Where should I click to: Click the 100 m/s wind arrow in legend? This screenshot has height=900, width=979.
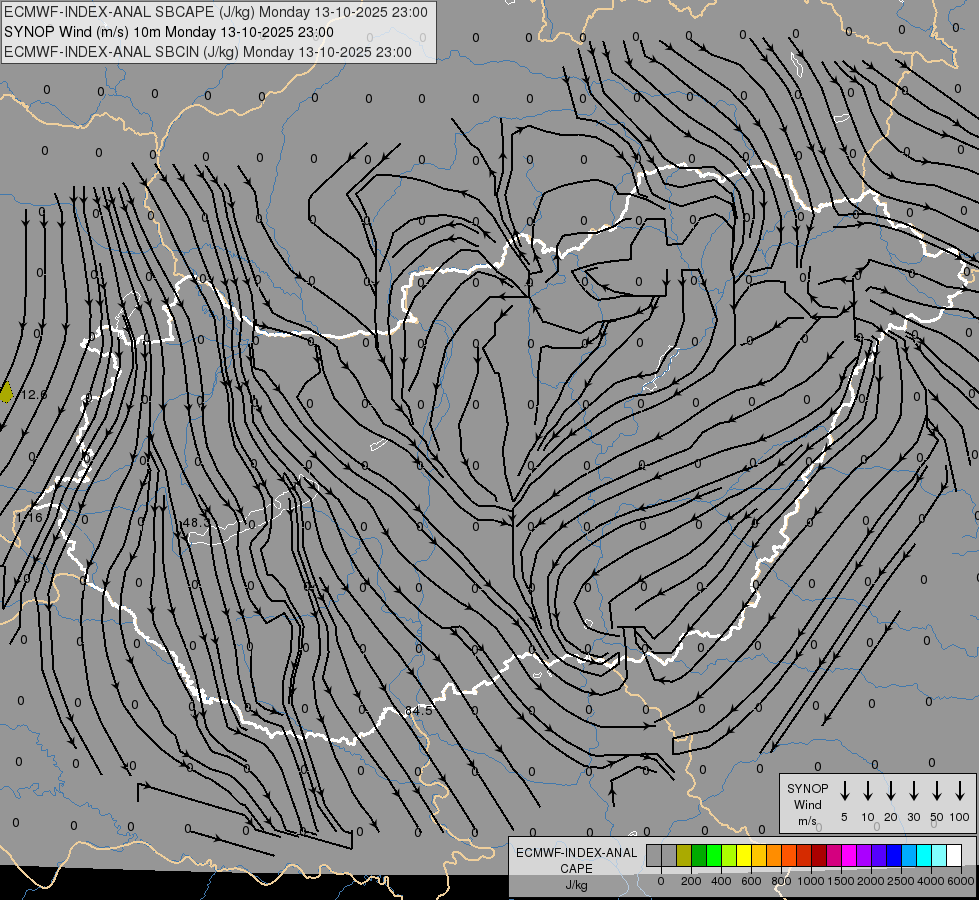[x=960, y=791]
